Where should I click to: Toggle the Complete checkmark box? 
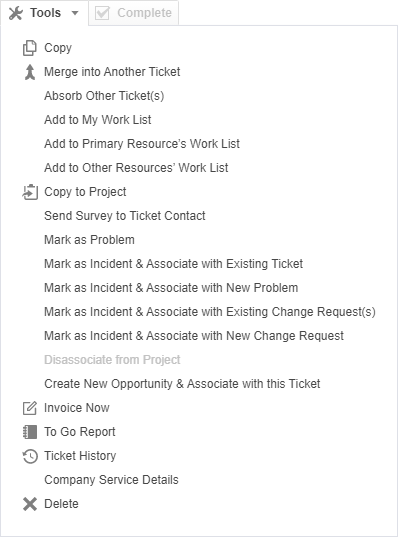(x=102, y=13)
